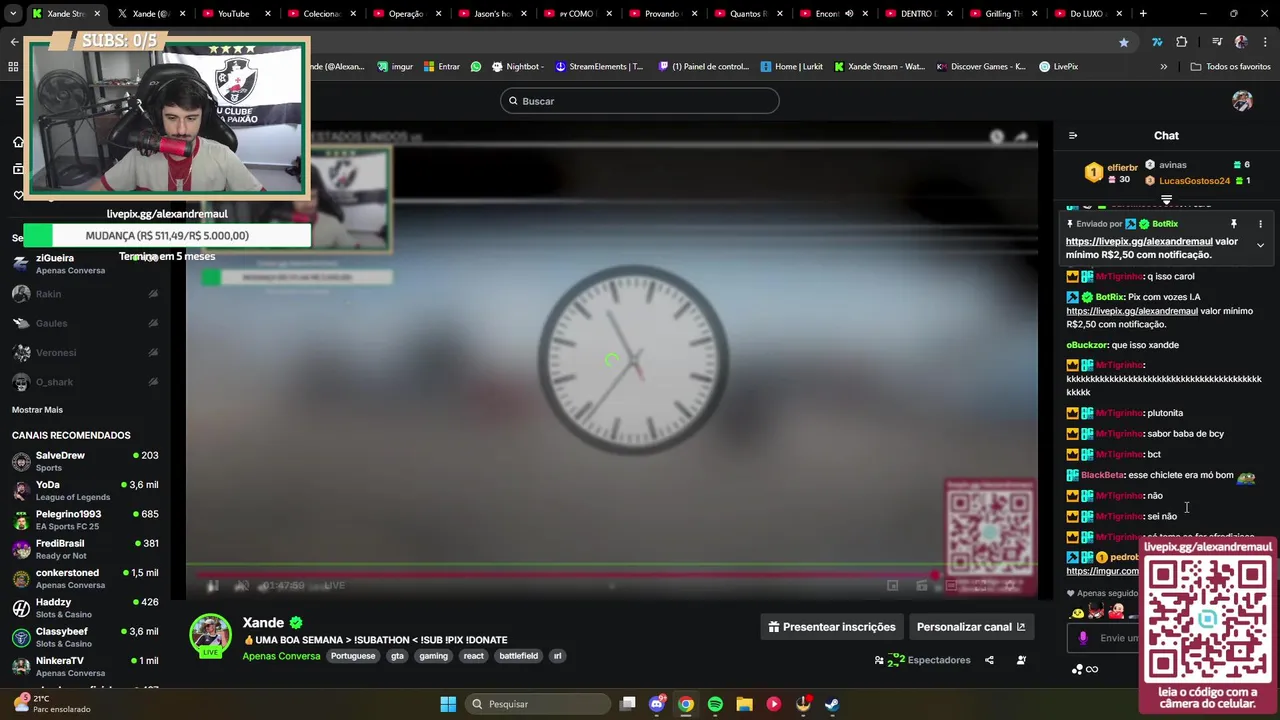This screenshot has width=1280, height=720.
Task: Open the user avatar menu top right
Action: tap(1242, 101)
